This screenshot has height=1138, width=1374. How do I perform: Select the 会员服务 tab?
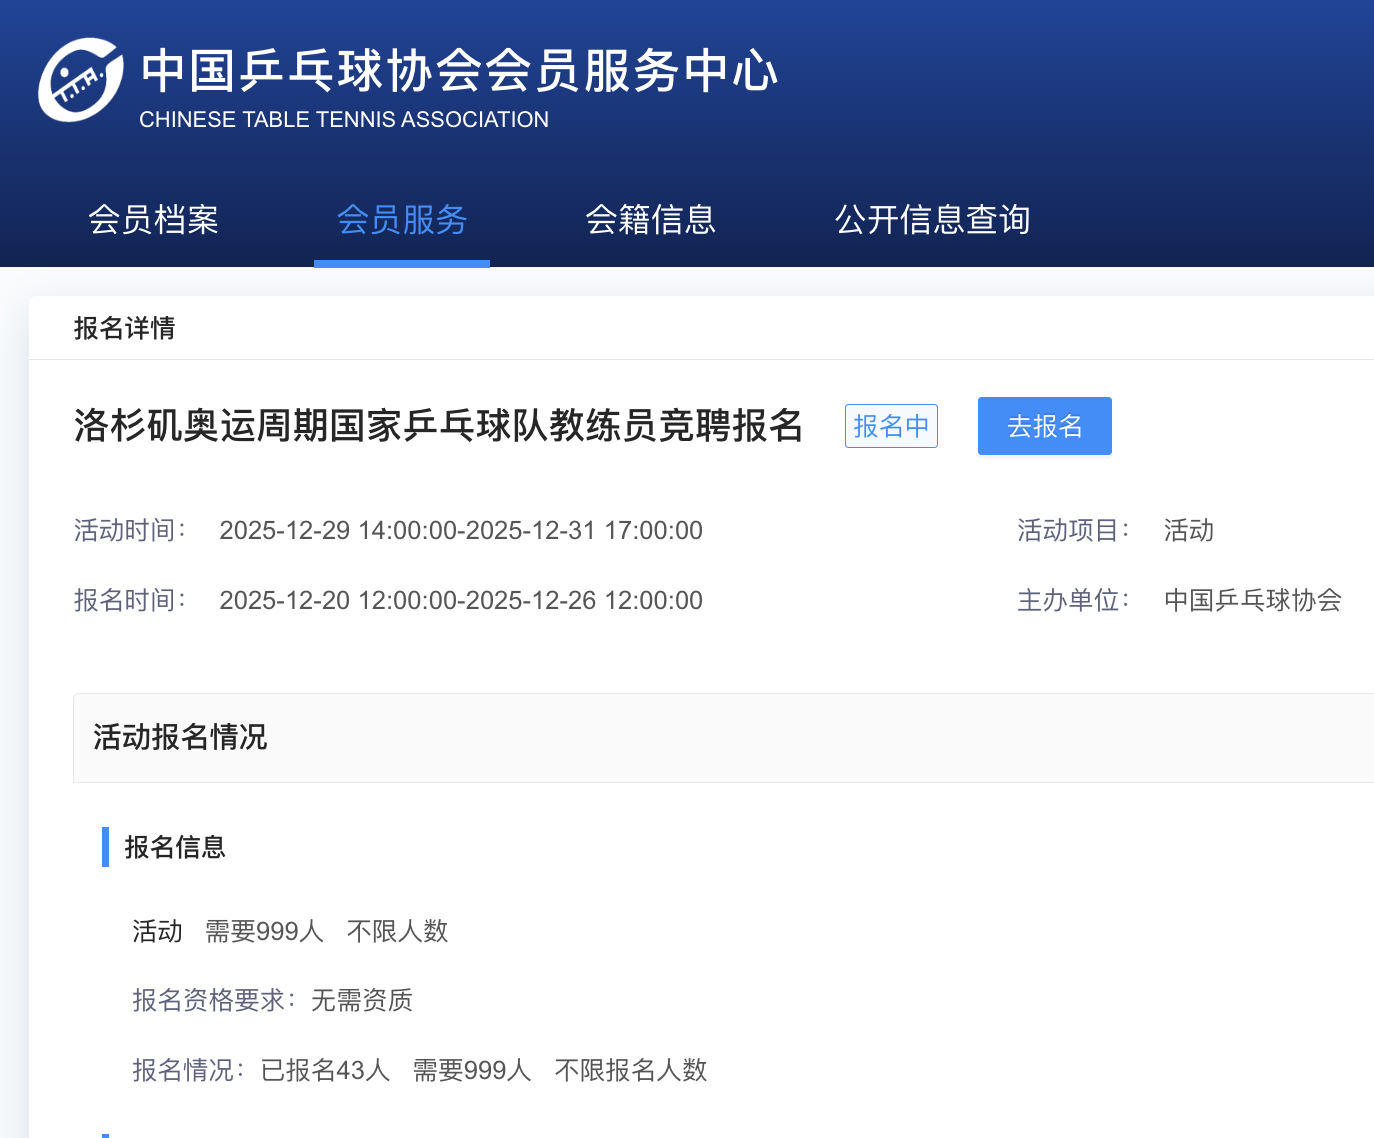401,220
